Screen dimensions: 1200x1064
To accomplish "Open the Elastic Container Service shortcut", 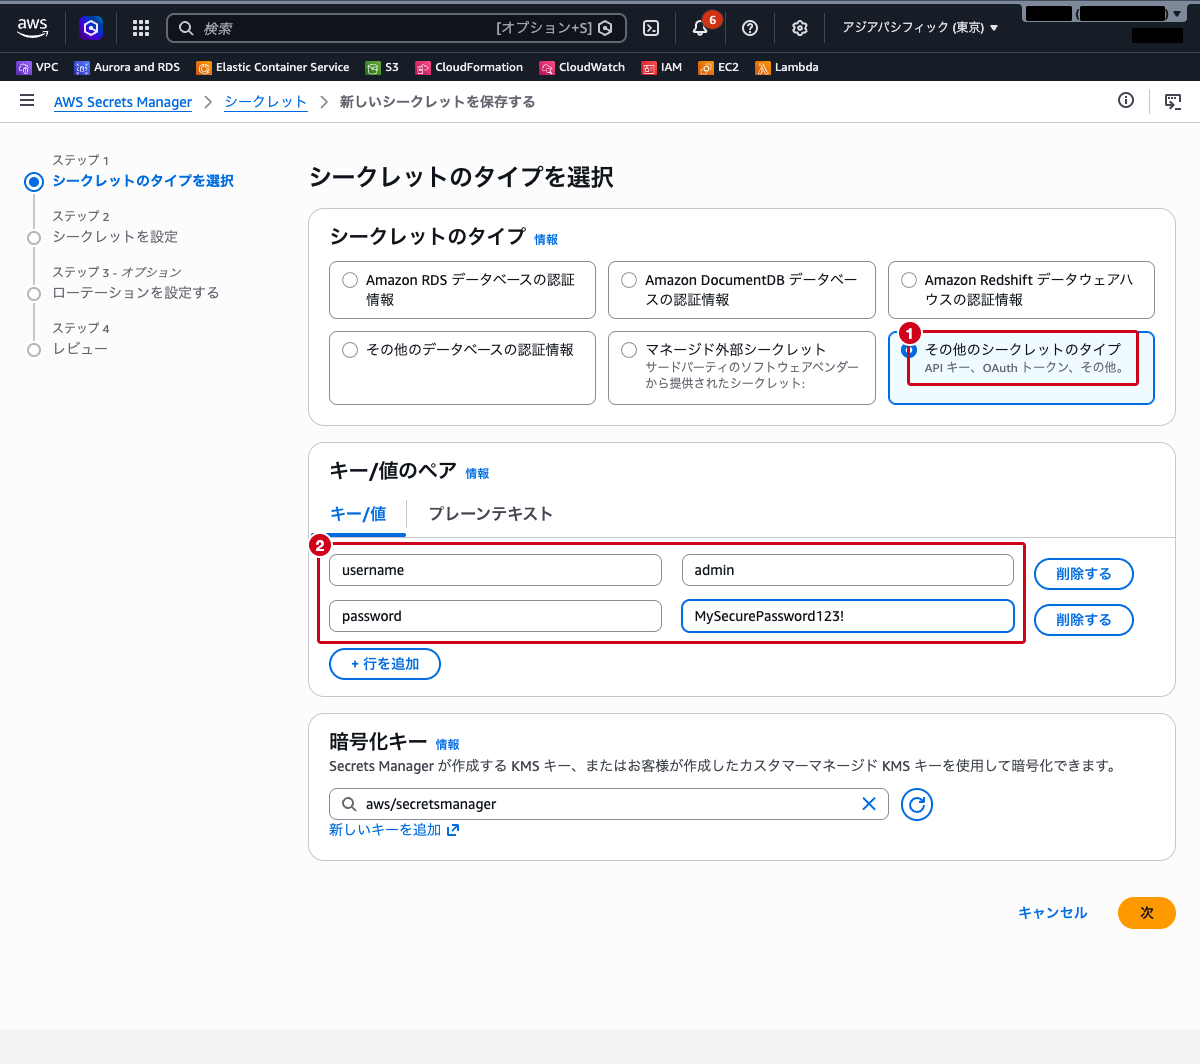I will click(273, 67).
